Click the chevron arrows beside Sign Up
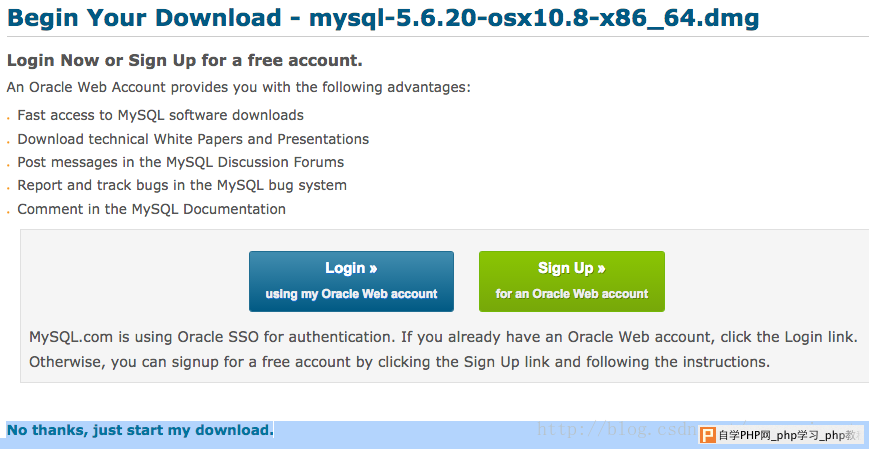The image size is (869, 449). (x=601, y=269)
